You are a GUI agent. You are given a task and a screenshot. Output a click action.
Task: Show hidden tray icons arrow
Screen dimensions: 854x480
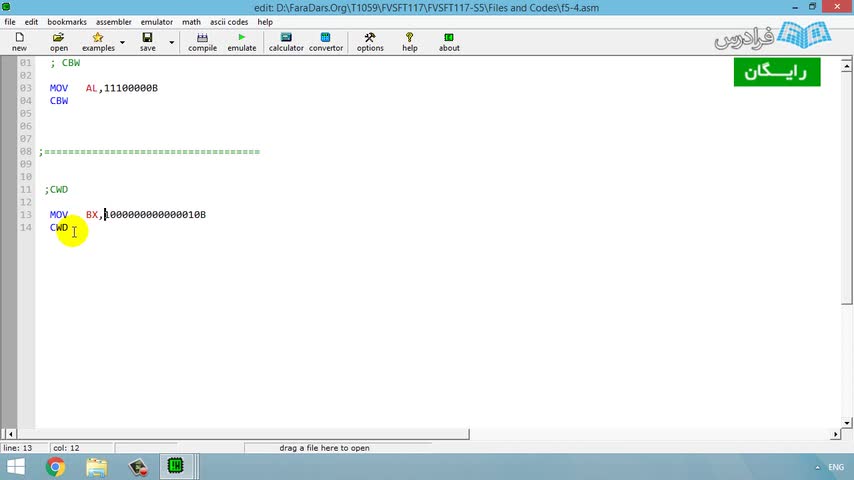(x=817, y=467)
